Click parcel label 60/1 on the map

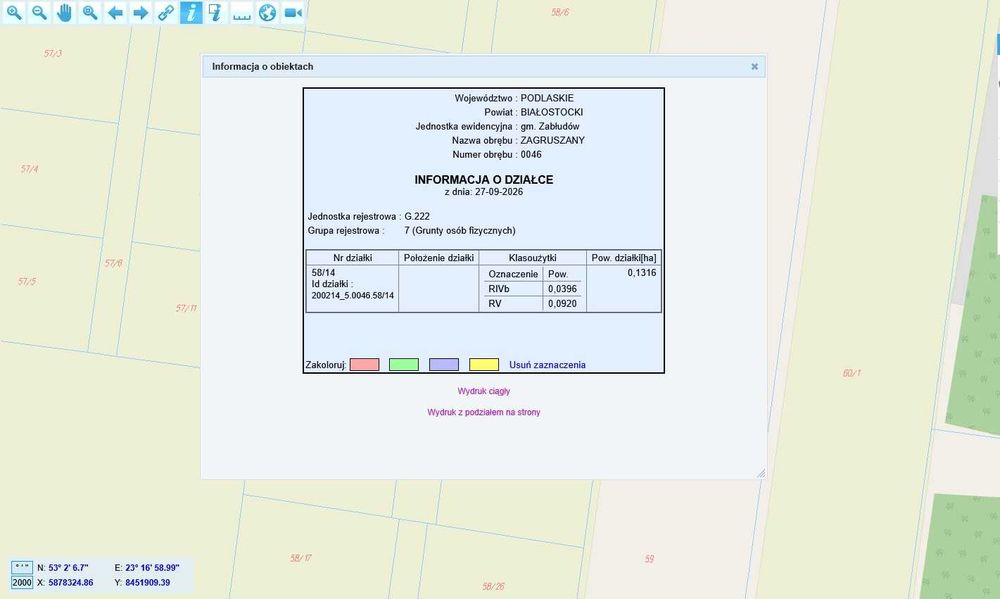(x=851, y=373)
